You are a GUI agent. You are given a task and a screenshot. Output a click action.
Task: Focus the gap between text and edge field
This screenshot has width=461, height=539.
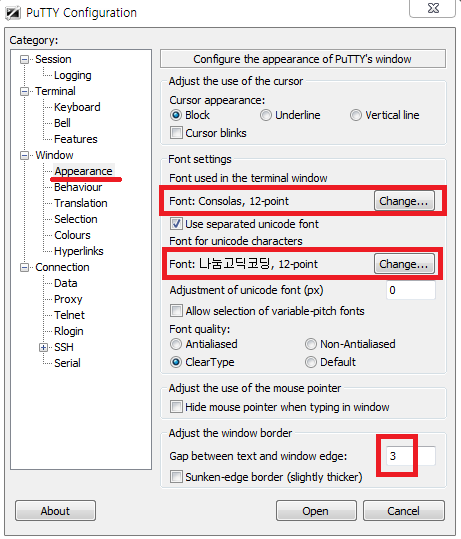point(411,456)
